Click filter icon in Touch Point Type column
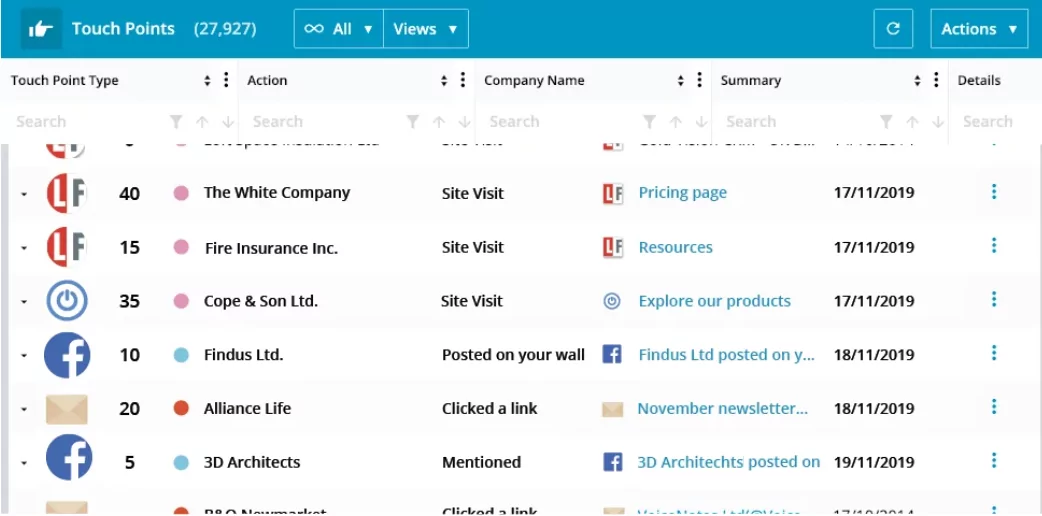The width and height of the screenshot is (1042, 516). [x=175, y=122]
